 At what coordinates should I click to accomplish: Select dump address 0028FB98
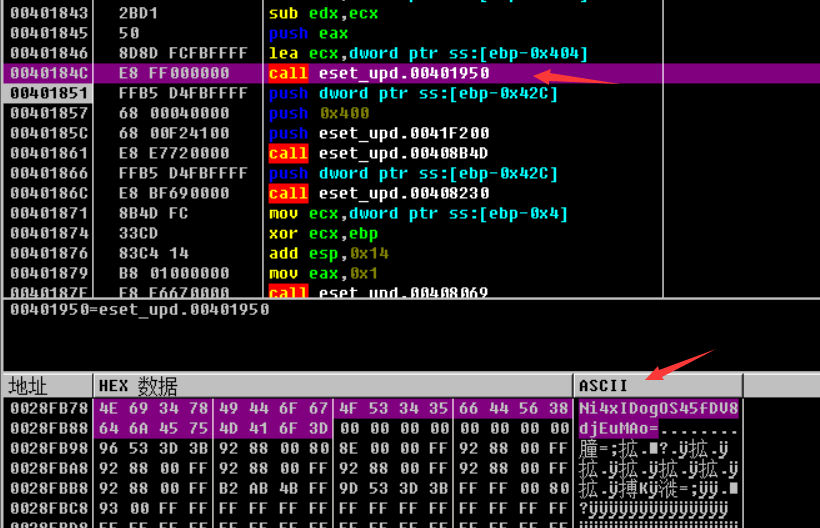(49, 449)
